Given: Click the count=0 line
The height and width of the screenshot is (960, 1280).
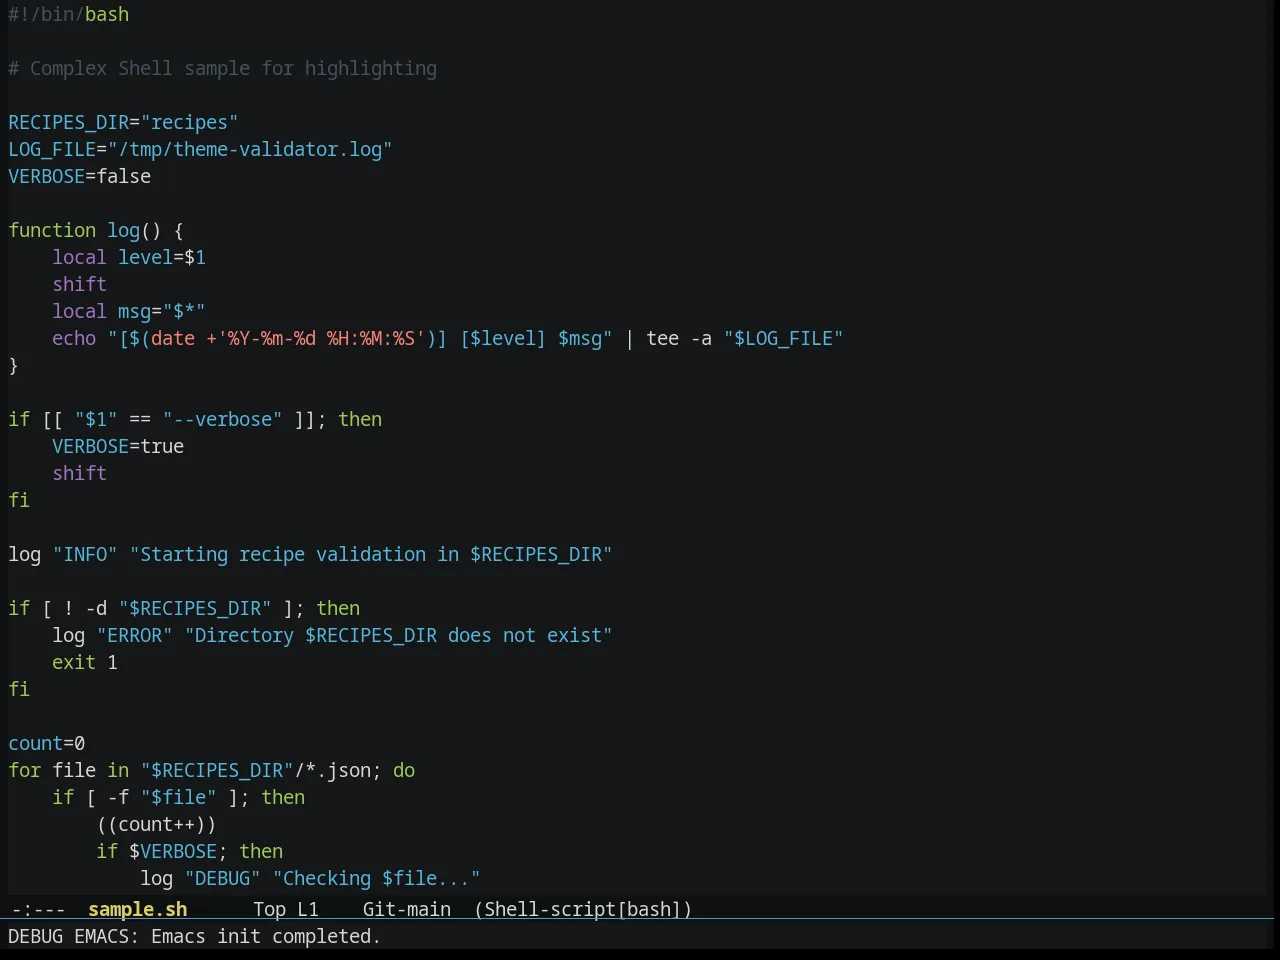Looking at the screenshot, I should click(46, 743).
